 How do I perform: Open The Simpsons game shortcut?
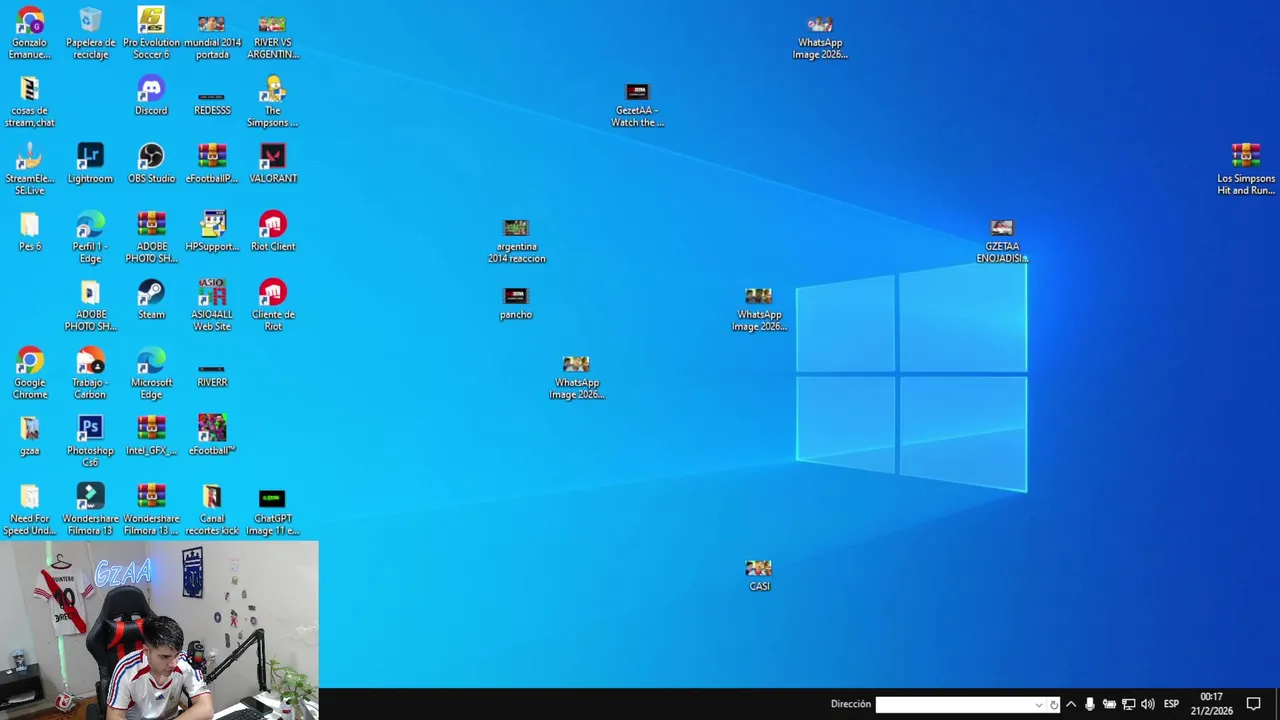(273, 101)
